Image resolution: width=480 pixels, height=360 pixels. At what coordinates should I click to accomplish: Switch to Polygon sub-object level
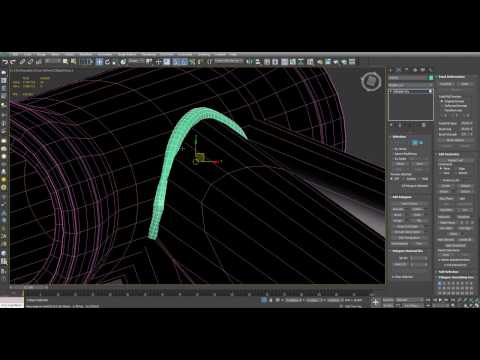point(415,142)
